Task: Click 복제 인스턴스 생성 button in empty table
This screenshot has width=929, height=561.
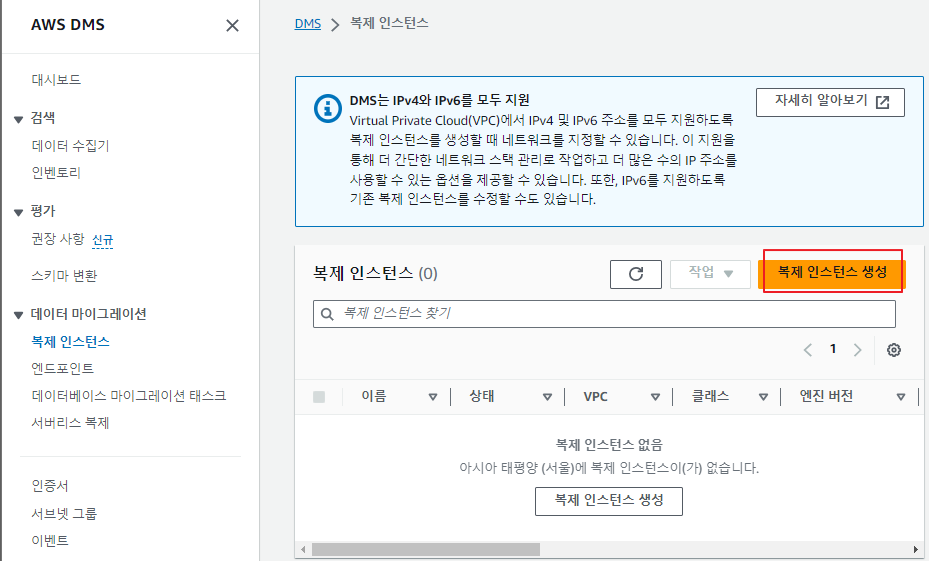Action: coord(608,501)
